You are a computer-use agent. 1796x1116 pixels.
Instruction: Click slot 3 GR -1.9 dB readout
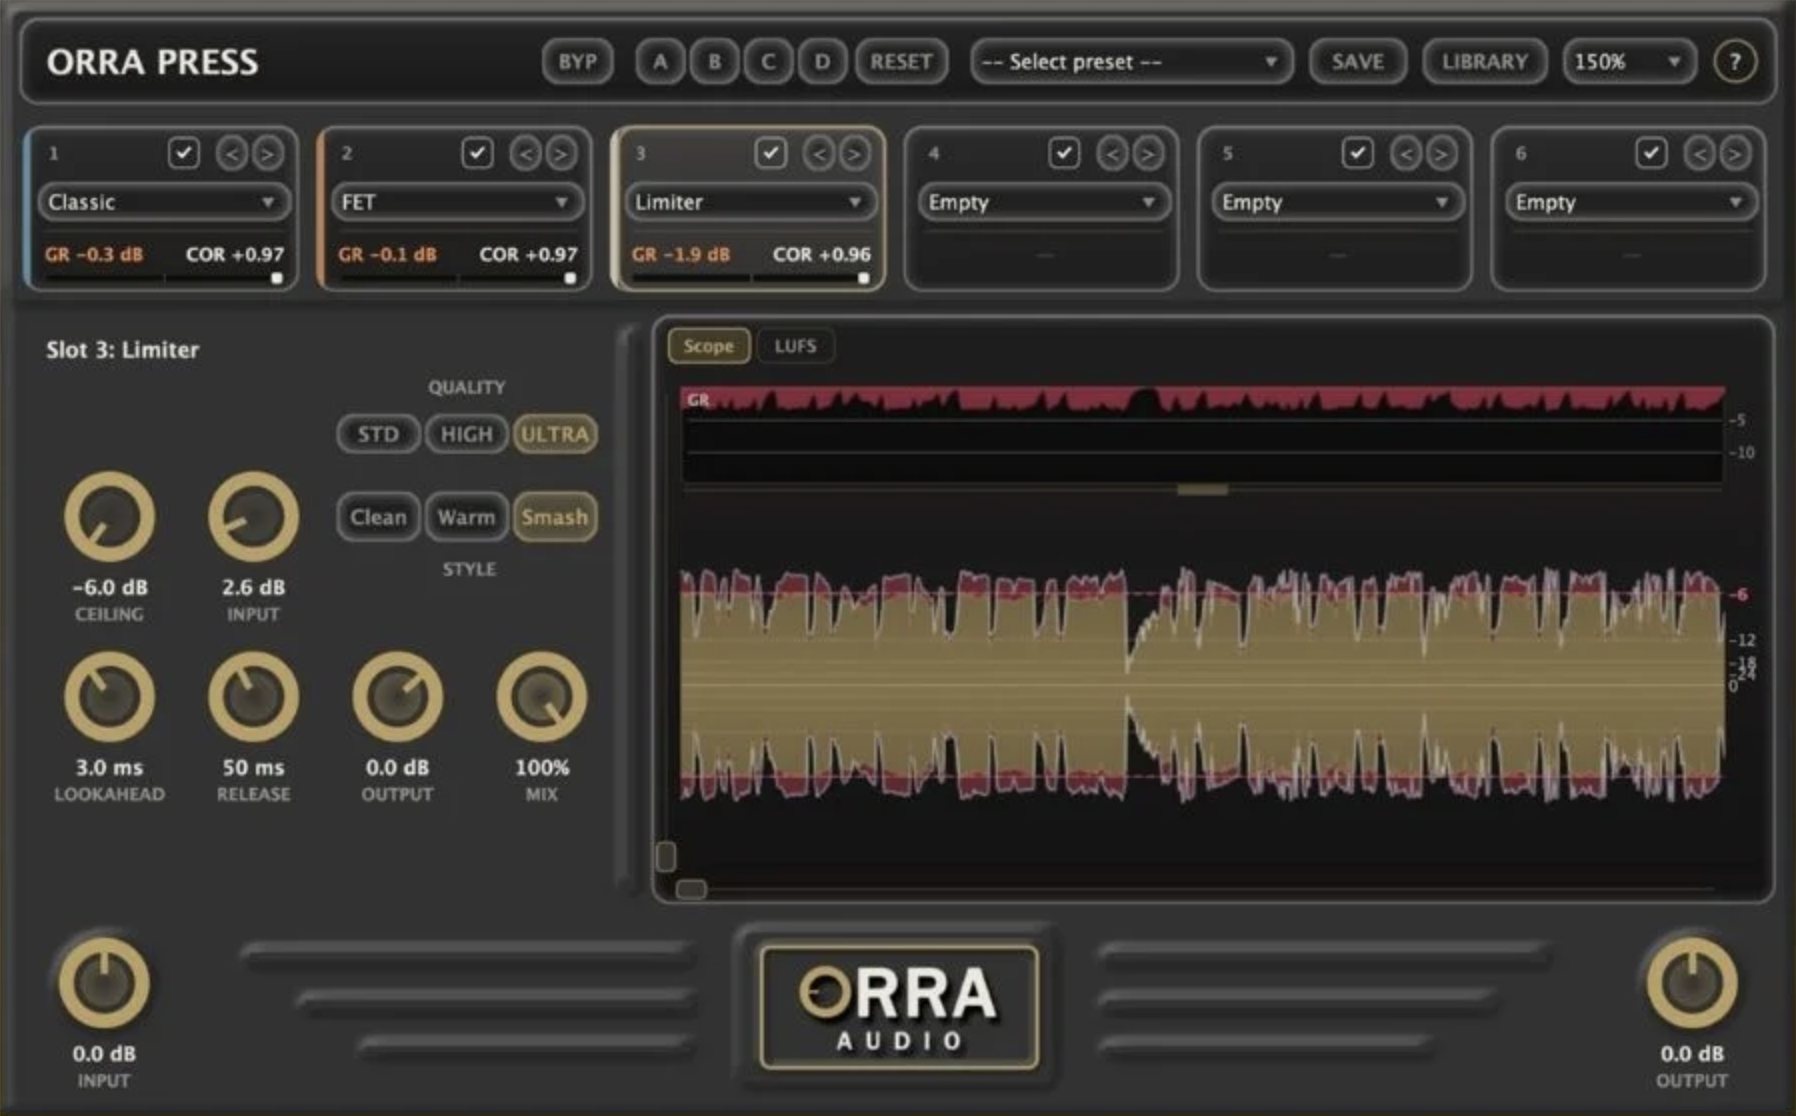[x=680, y=254]
